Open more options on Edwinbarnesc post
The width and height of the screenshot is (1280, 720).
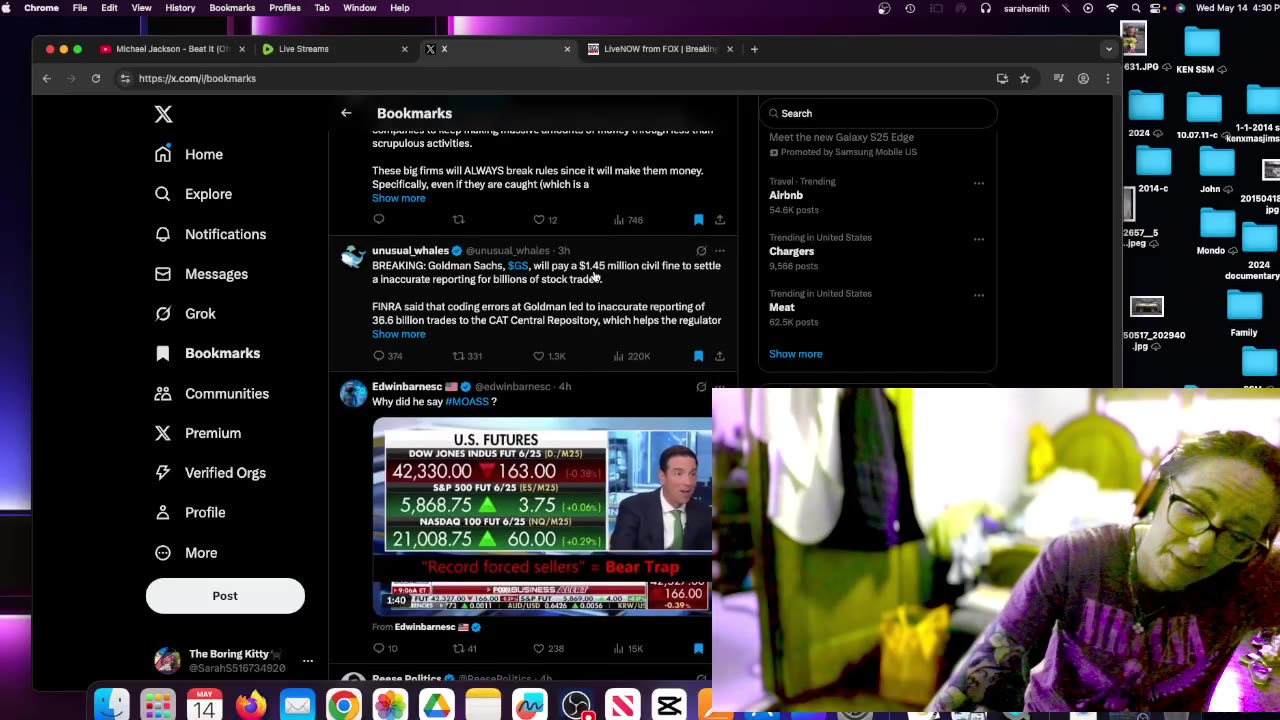coord(719,387)
